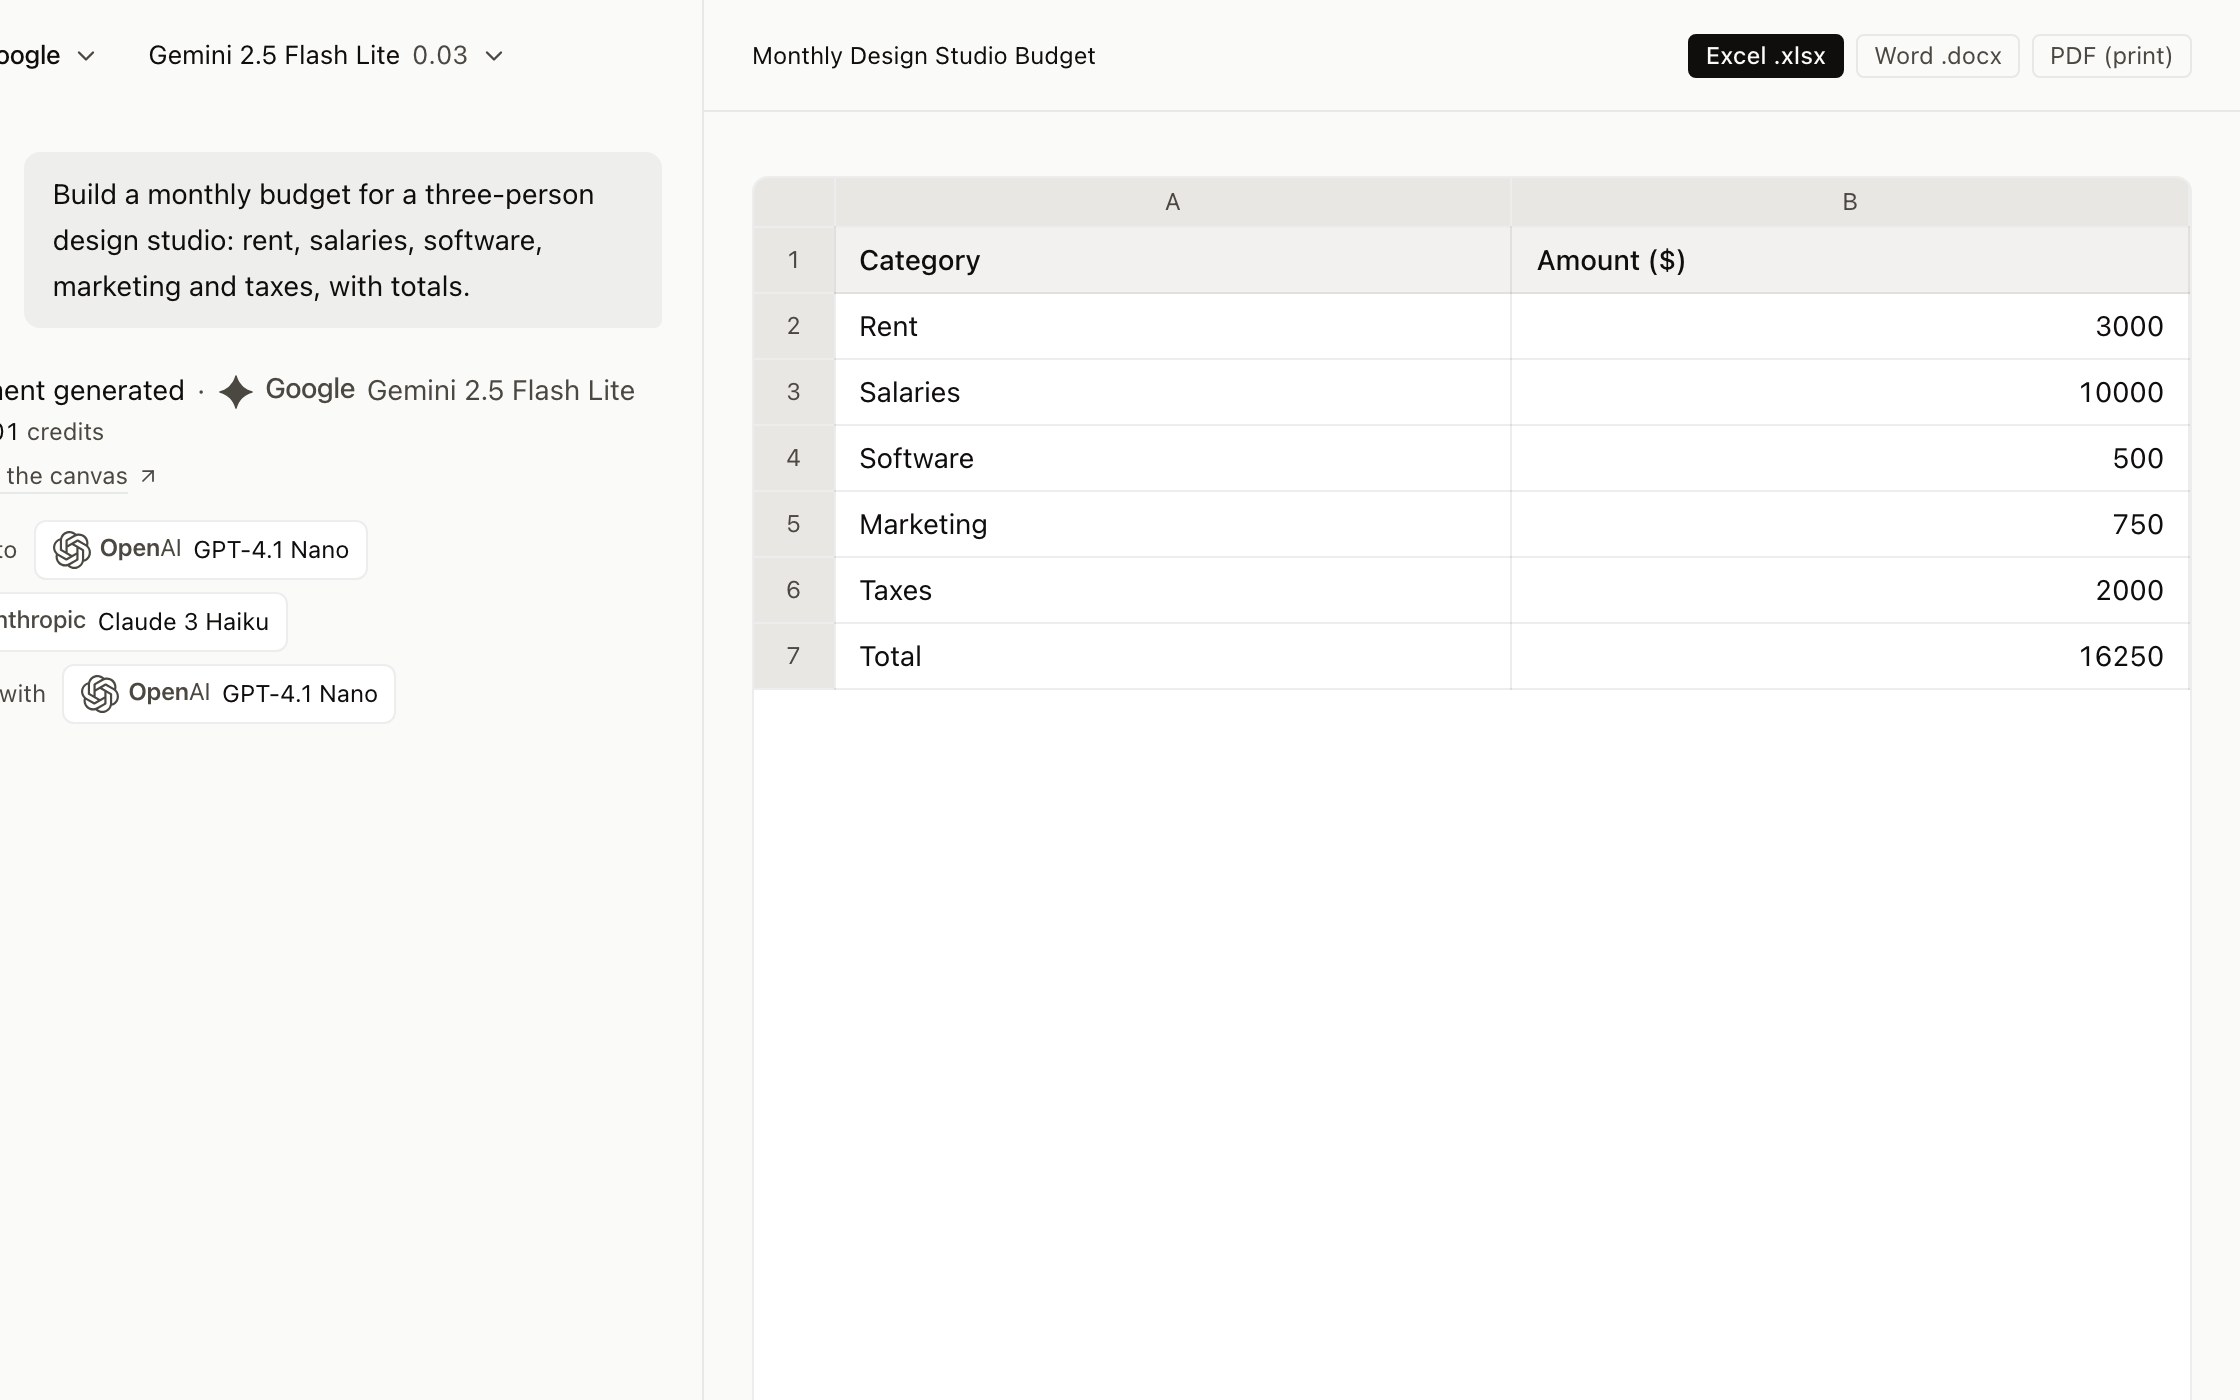Open the Gemini 2.5 Flash Lite model dropdown
Image resolution: width=2240 pixels, height=1400 pixels.
(x=326, y=56)
